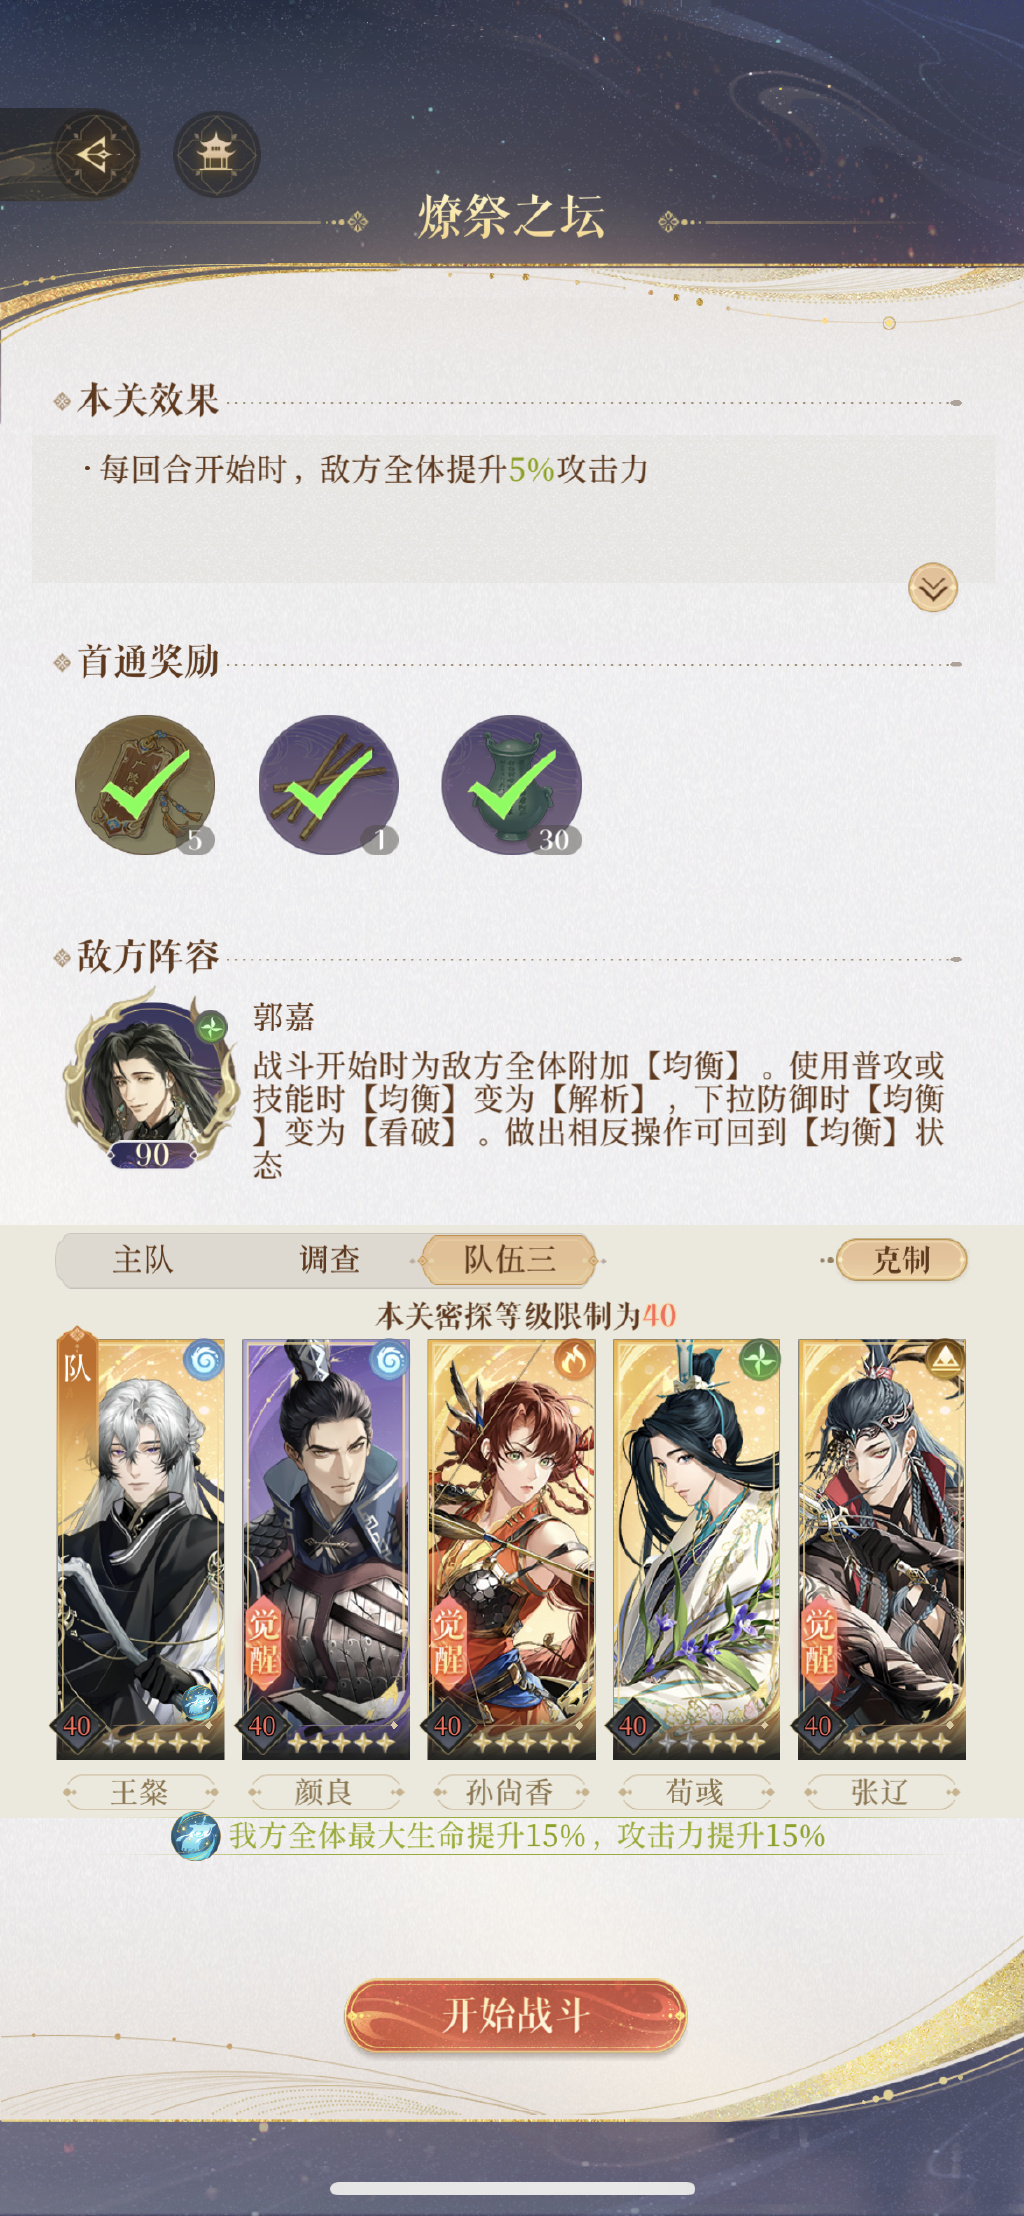Tap the back arrow icon
Image resolution: width=1024 pixels, height=2216 pixels.
[x=95, y=155]
